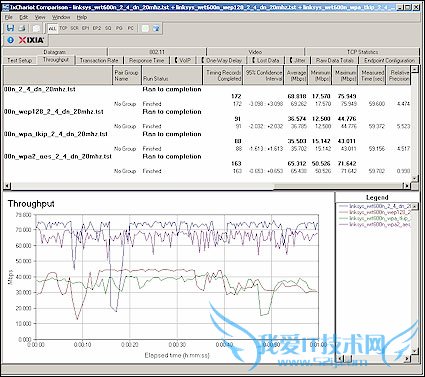Open the VoIP tab
425x377 pixels.
(x=183, y=60)
